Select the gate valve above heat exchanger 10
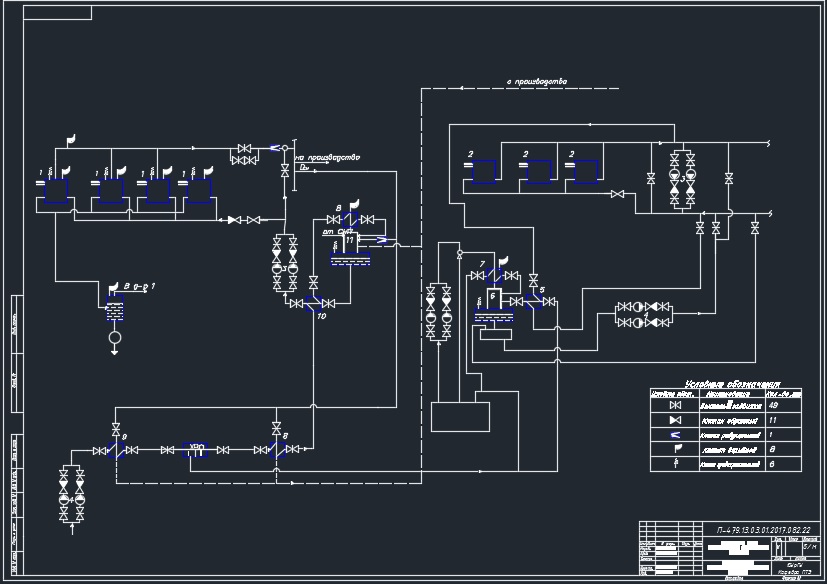Viewport: 827px width, 584px height. point(313,282)
